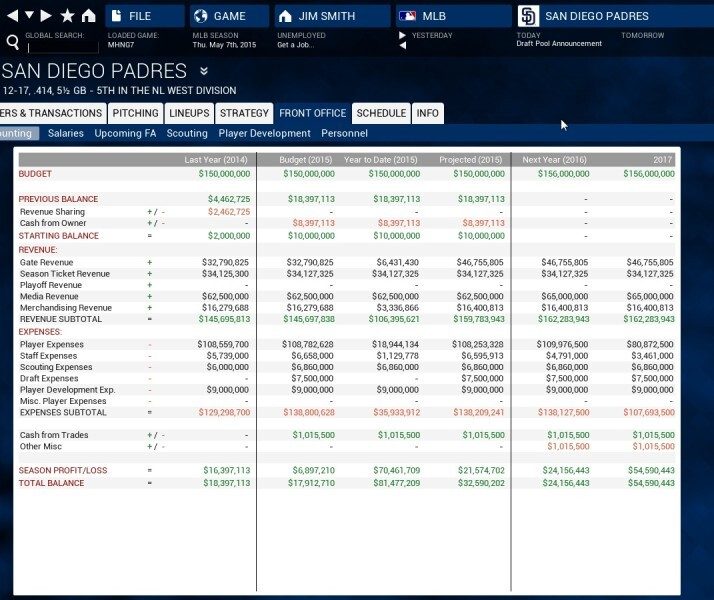Click the Gate Revenue row label
This screenshot has width=714, height=600.
pos(46,262)
